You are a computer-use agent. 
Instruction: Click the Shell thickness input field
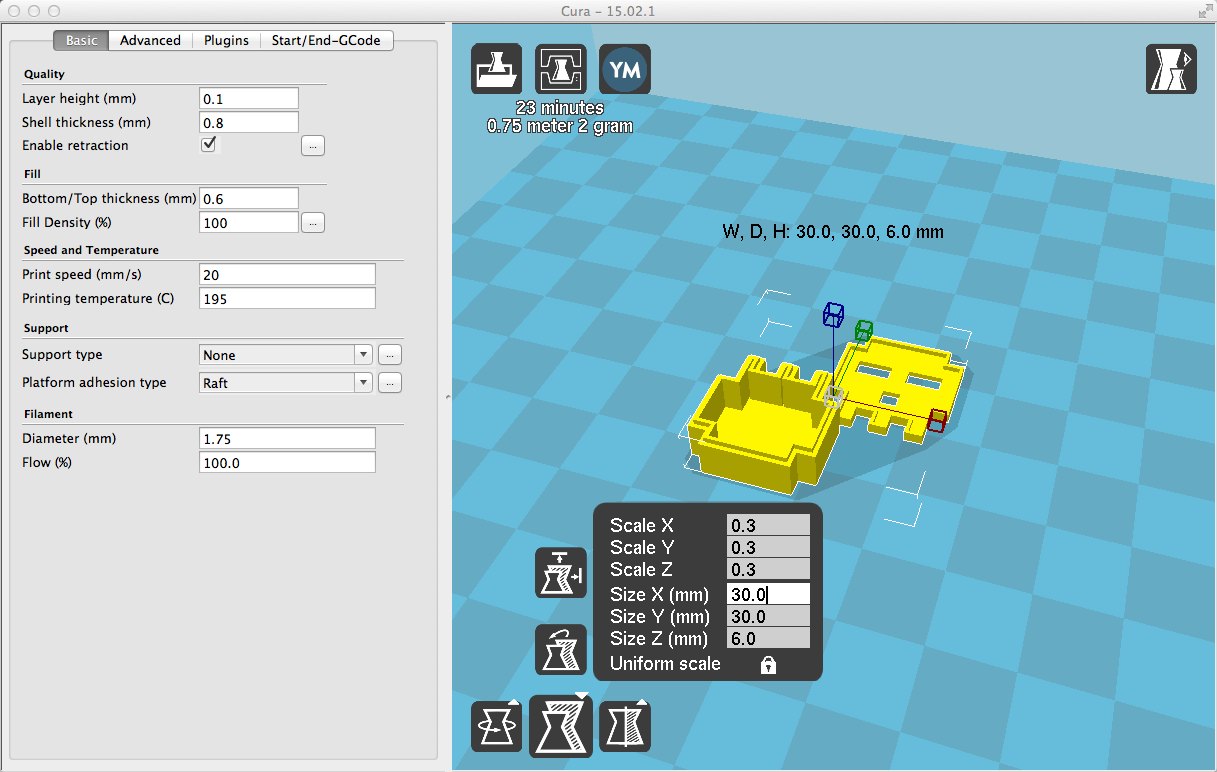(x=249, y=122)
